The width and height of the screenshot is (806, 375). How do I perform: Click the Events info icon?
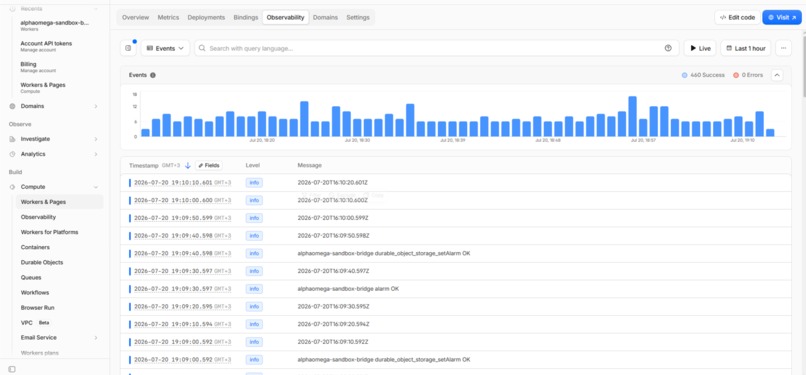[x=153, y=75]
